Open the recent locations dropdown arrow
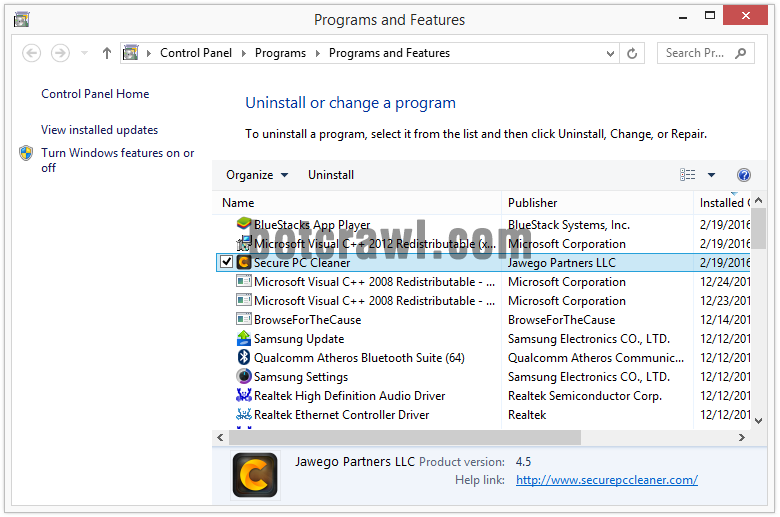This screenshot has height=517, width=780. pos(84,53)
